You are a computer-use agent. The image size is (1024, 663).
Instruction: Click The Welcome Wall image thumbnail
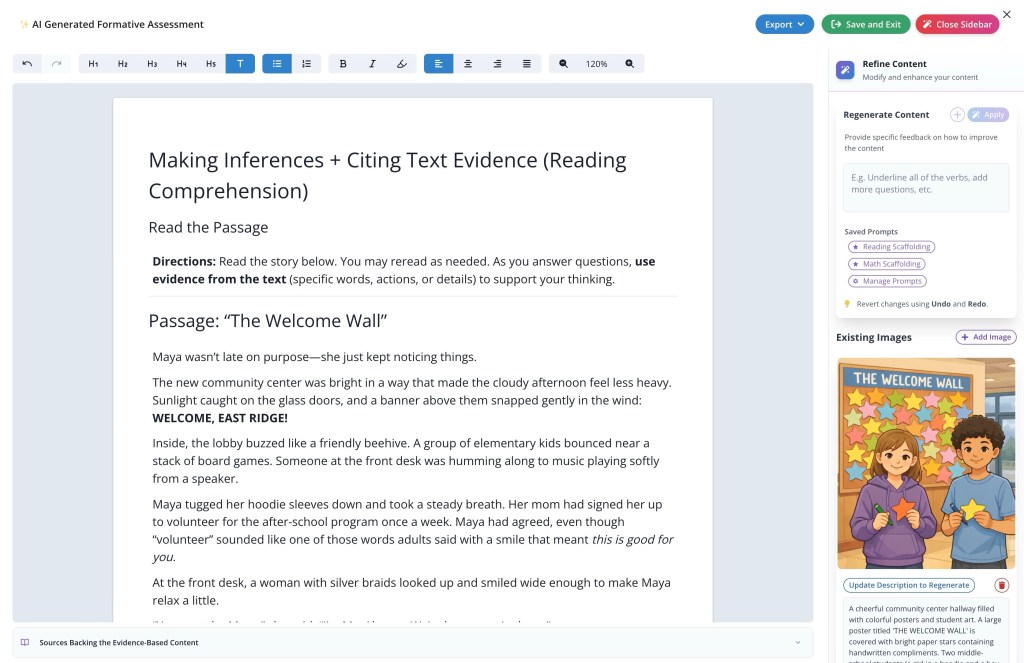(926, 463)
